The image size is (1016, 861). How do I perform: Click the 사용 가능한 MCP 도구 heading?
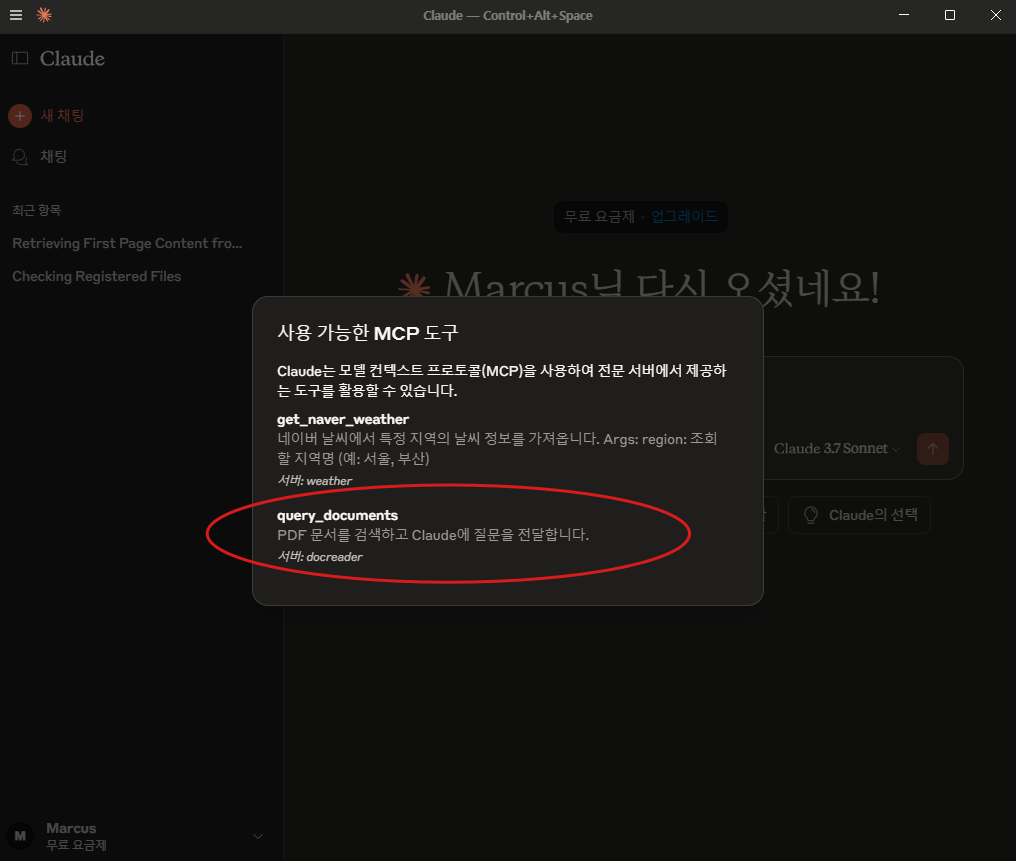(x=367, y=333)
